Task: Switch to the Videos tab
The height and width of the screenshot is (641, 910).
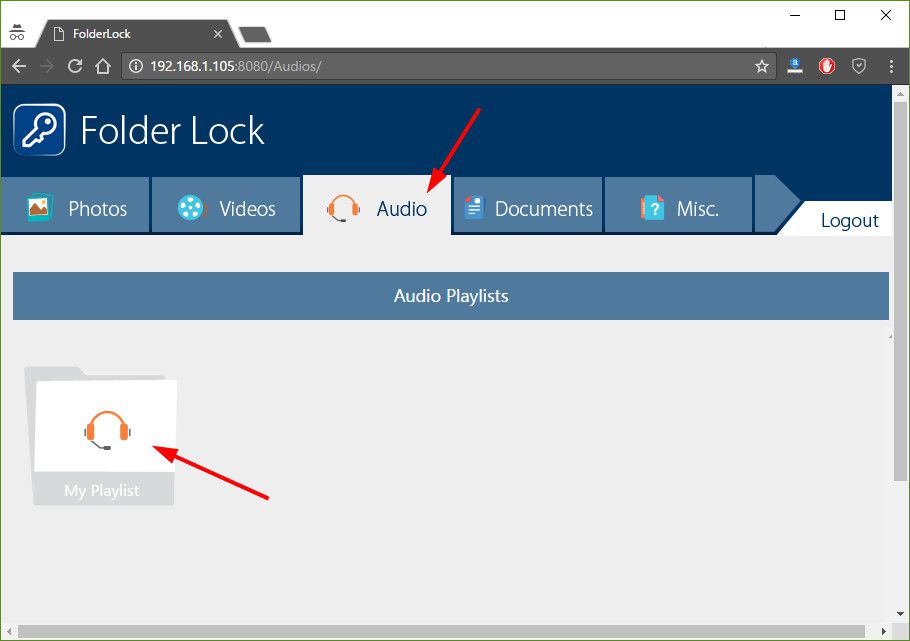Action: [x=226, y=206]
